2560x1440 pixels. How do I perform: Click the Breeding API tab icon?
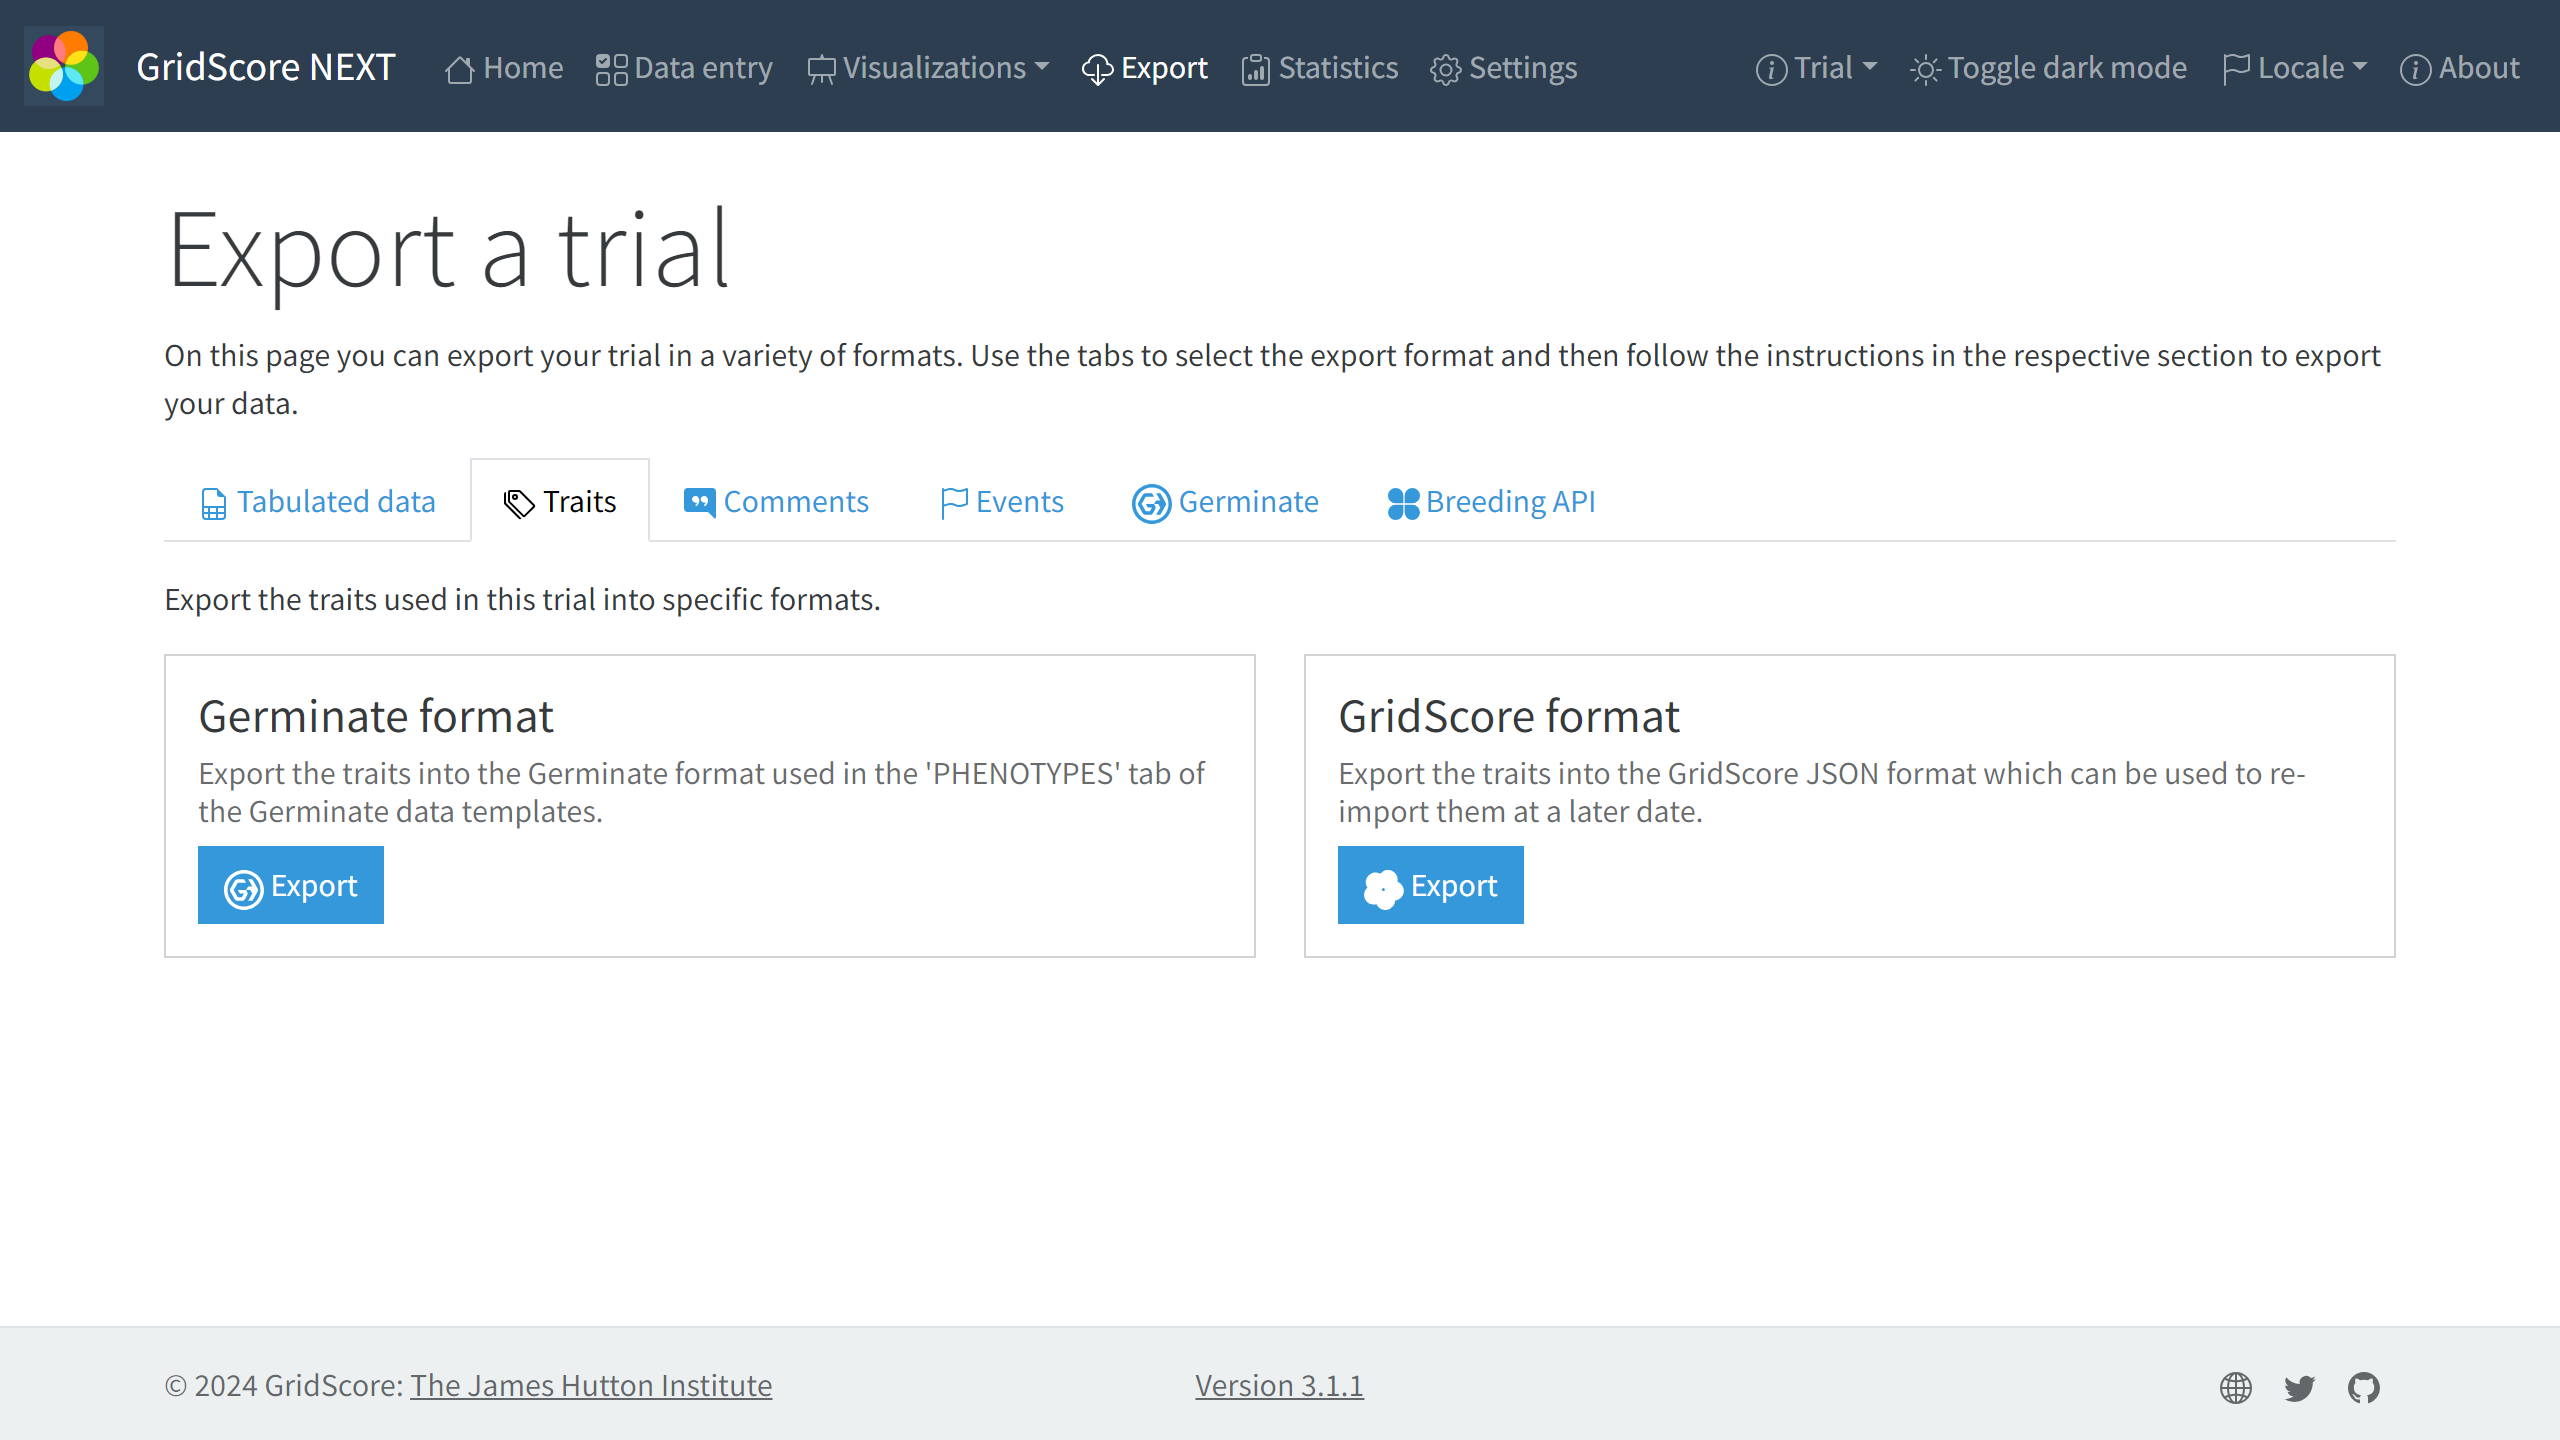coord(1401,501)
